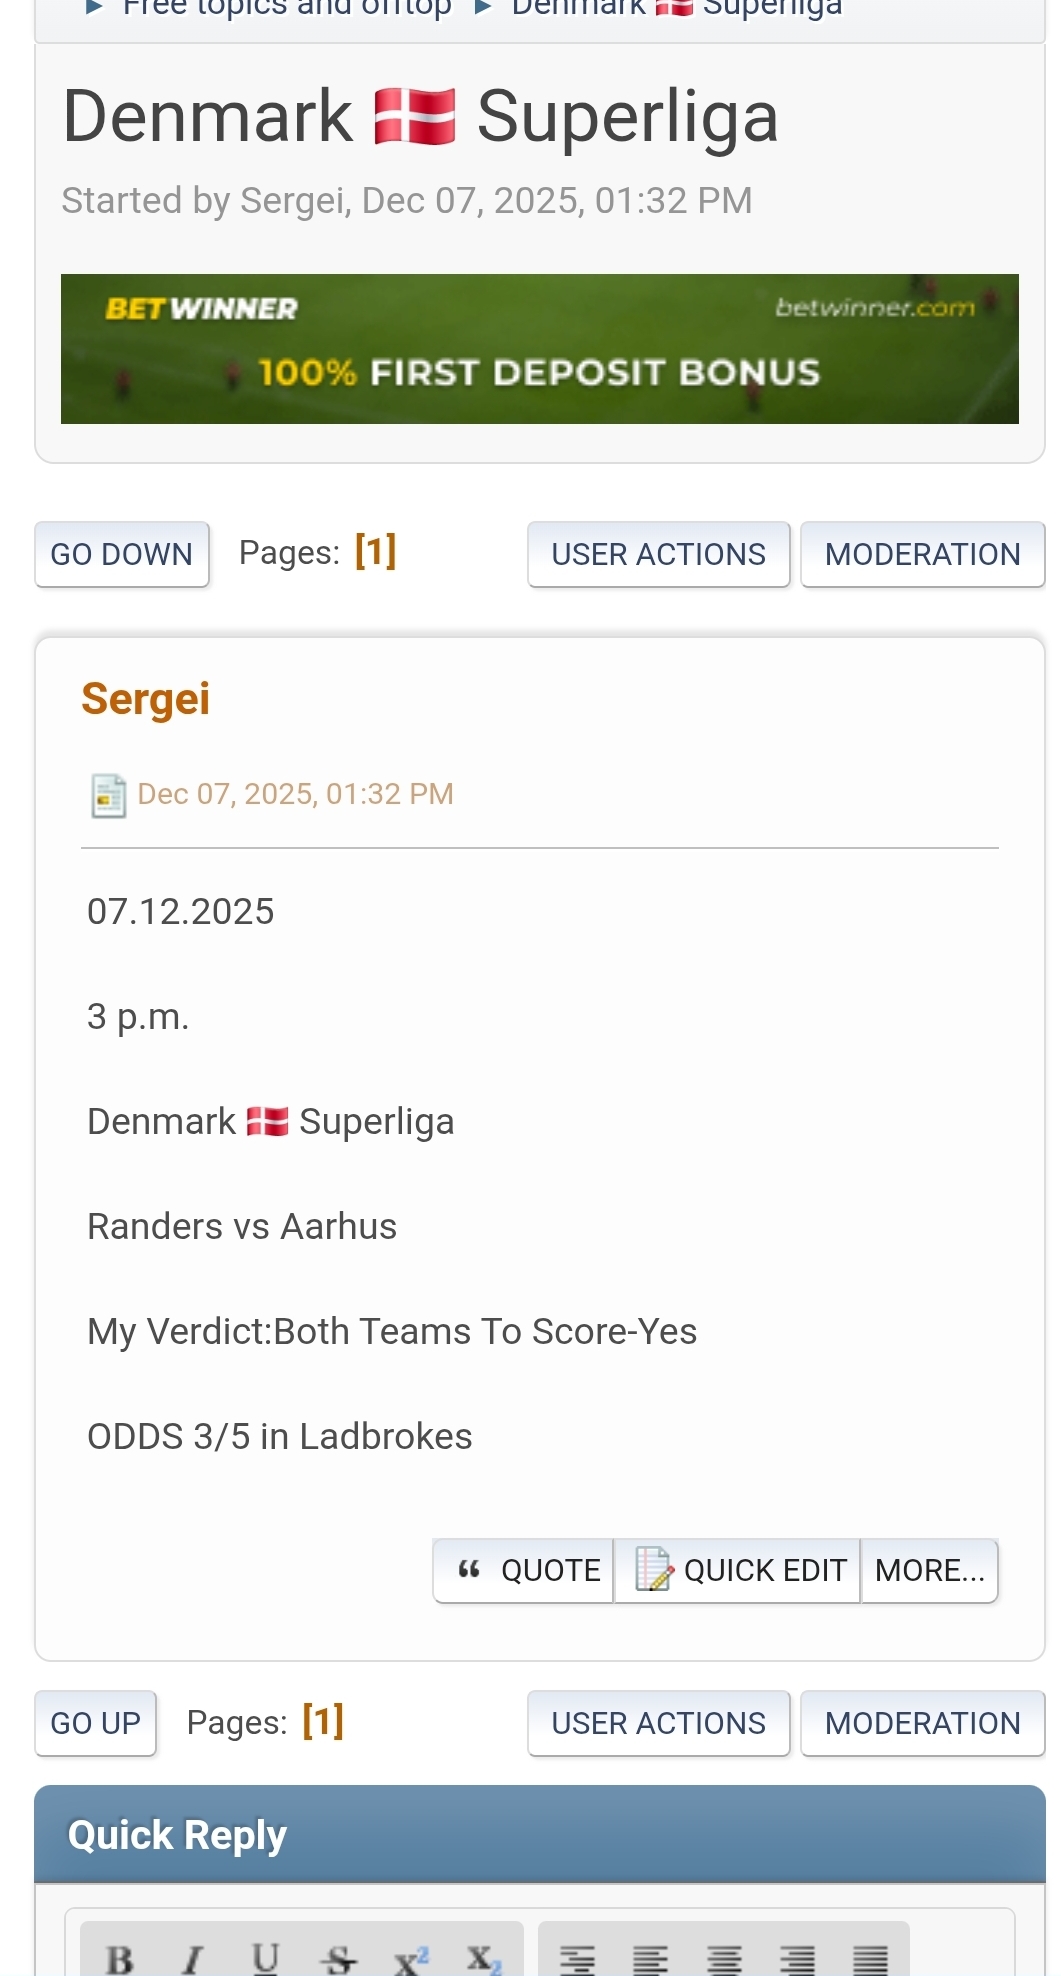Expand the More... options on Sergei's post
The height and width of the screenshot is (1976, 1061).
[929, 1570]
